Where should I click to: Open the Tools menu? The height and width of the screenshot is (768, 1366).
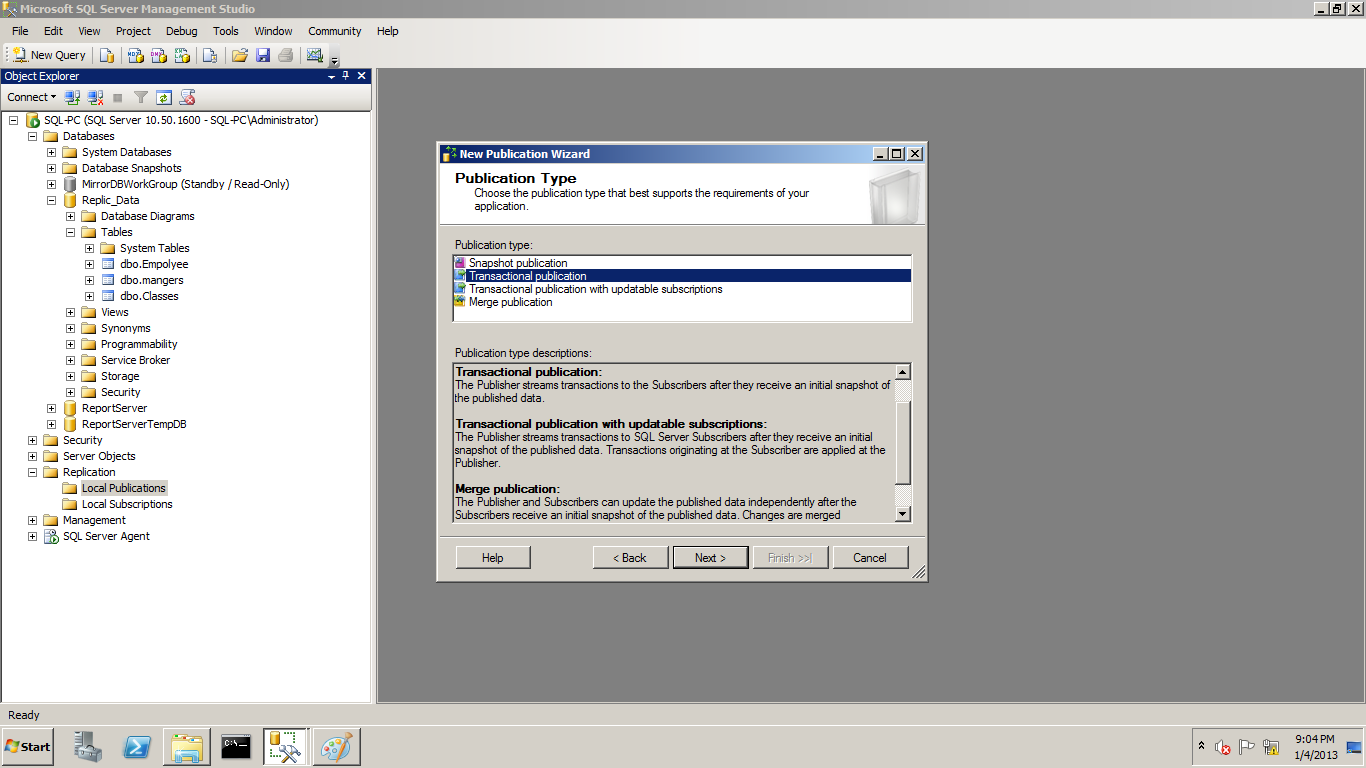coord(225,31)
